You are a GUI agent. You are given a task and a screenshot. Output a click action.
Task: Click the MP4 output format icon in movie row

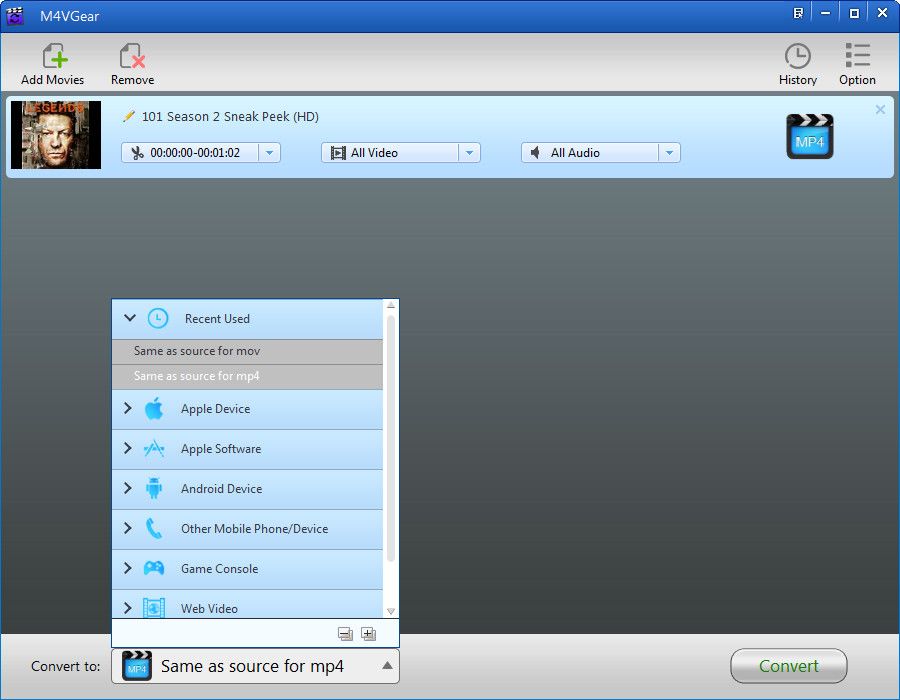pos(809,137)
